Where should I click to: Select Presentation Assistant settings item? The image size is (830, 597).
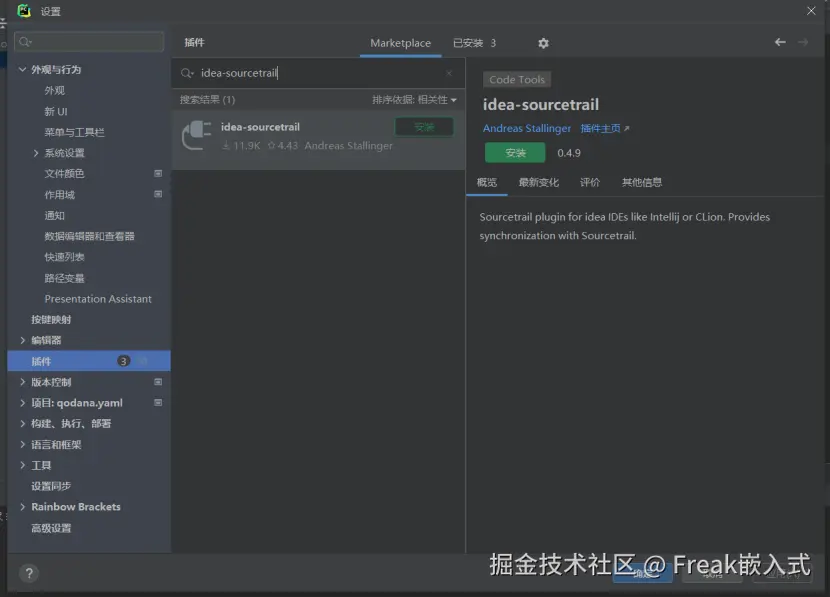[x=98, y=299]
